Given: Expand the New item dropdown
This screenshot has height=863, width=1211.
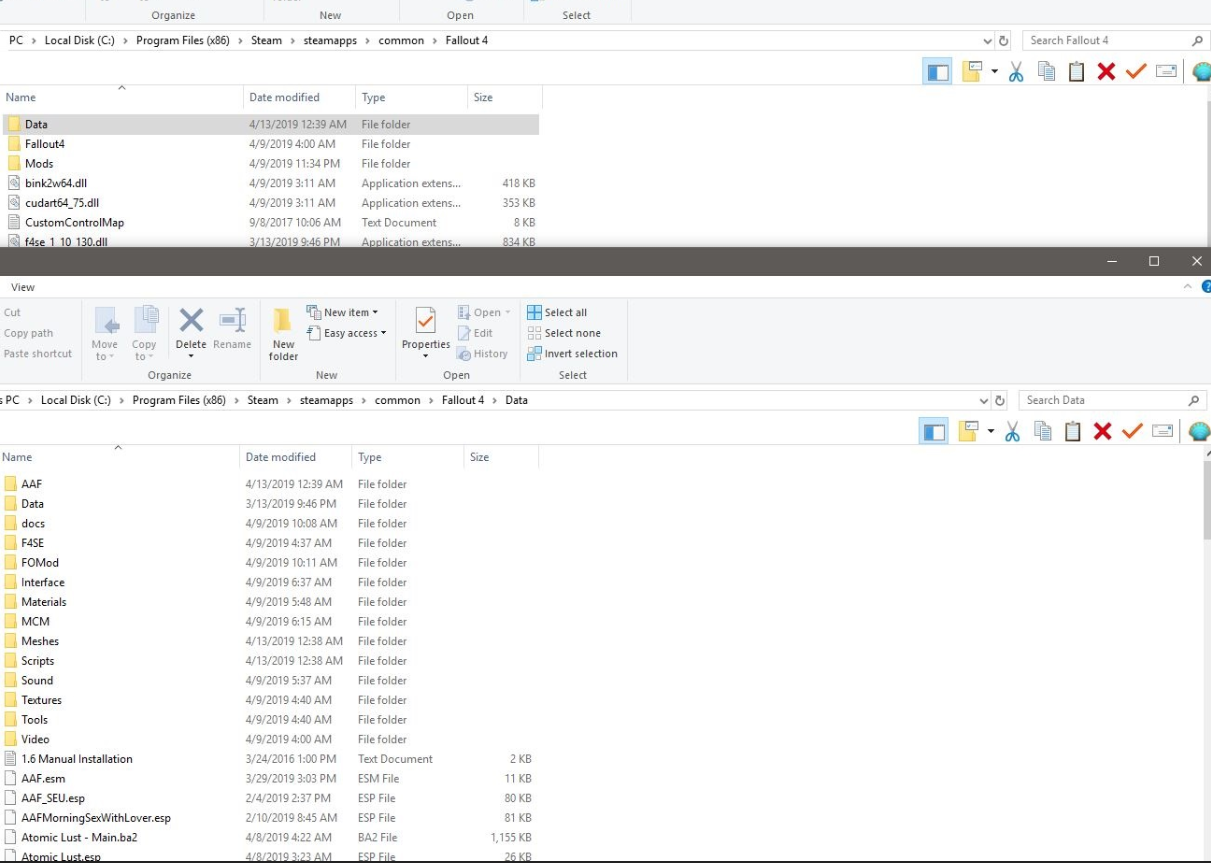Looking at the screenshot, I should 343,312.
